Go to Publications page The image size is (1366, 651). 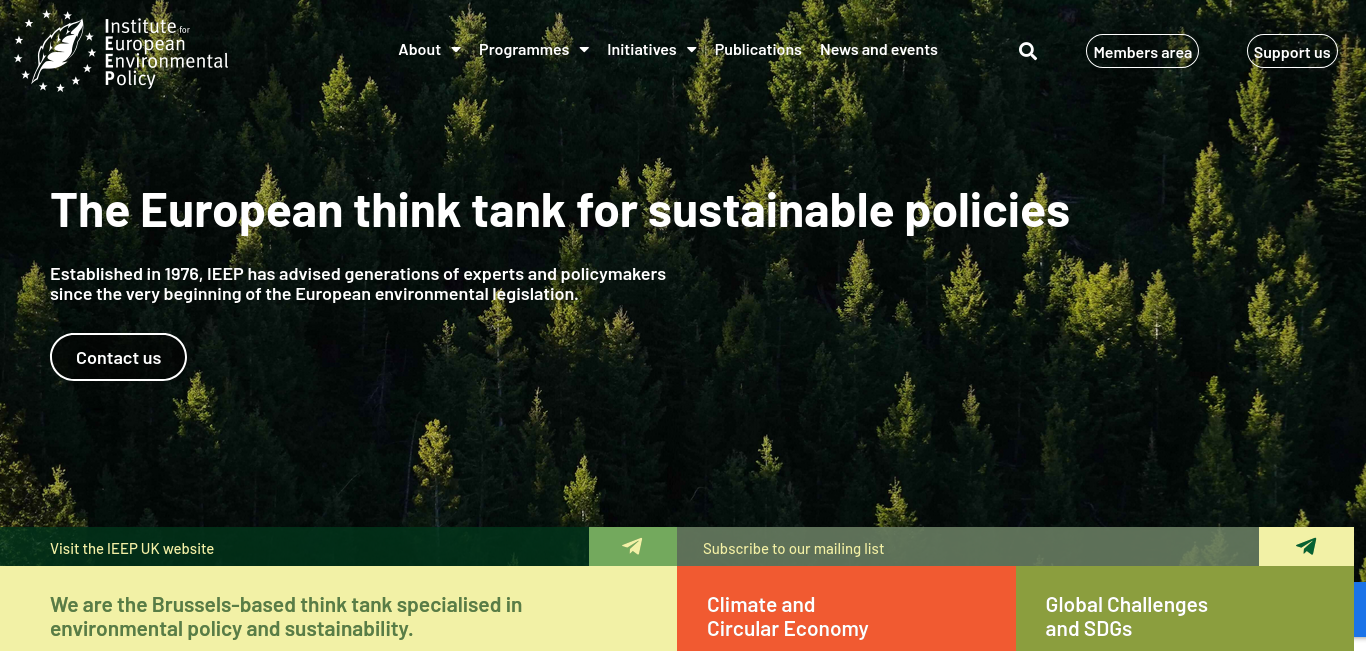pyautogui.click(x=758, y=50)
